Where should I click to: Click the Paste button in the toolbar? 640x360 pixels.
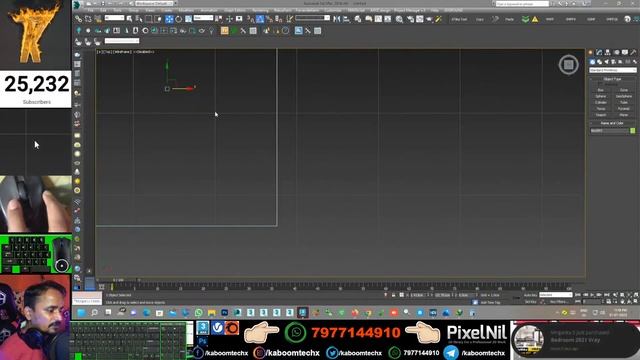coord(509,19)
